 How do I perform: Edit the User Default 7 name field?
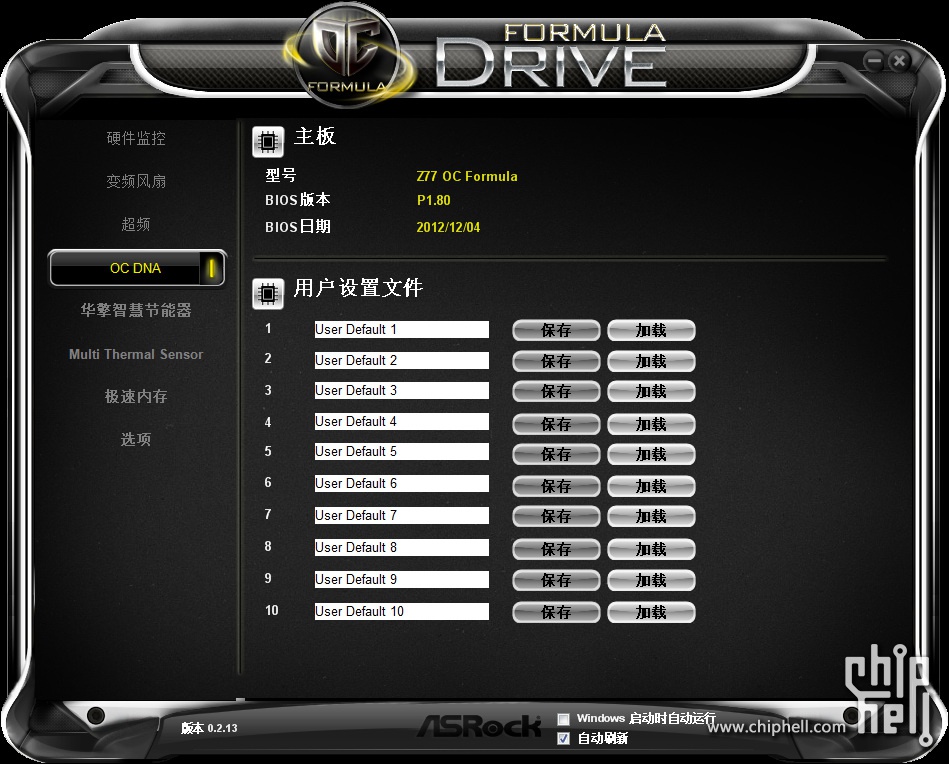click(401, 515)
